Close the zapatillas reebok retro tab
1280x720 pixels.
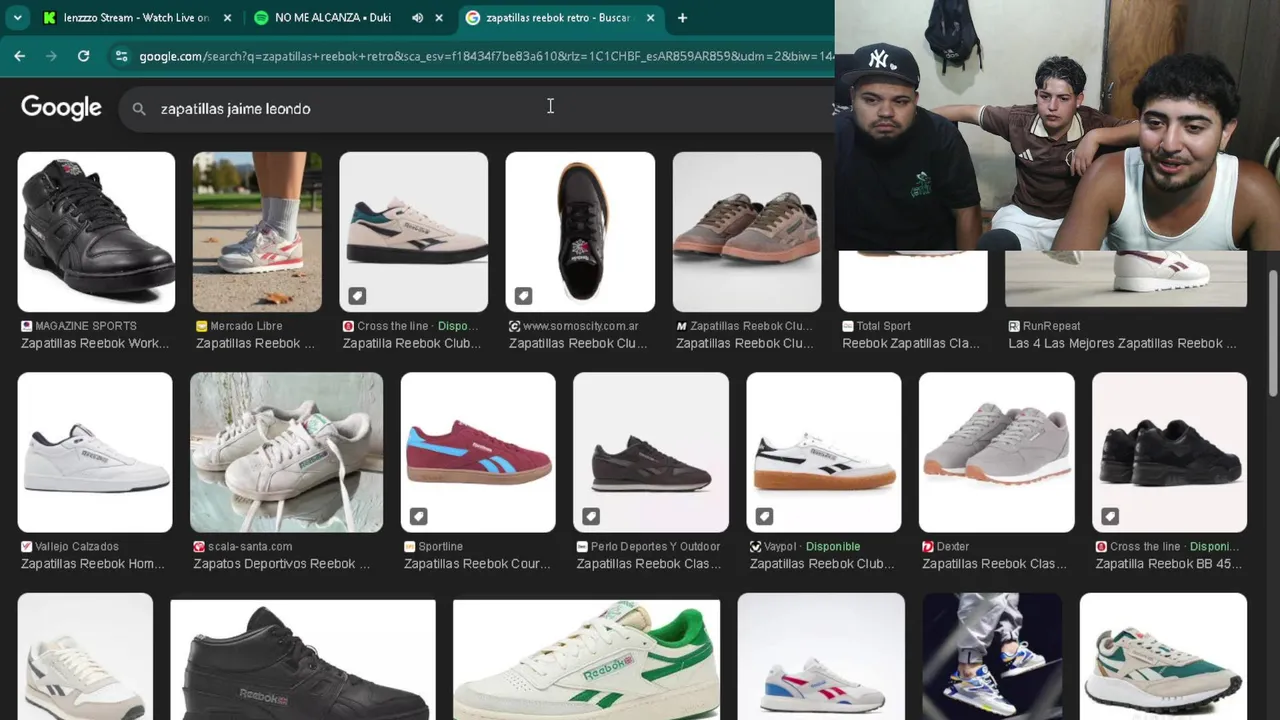pos(650,18)
